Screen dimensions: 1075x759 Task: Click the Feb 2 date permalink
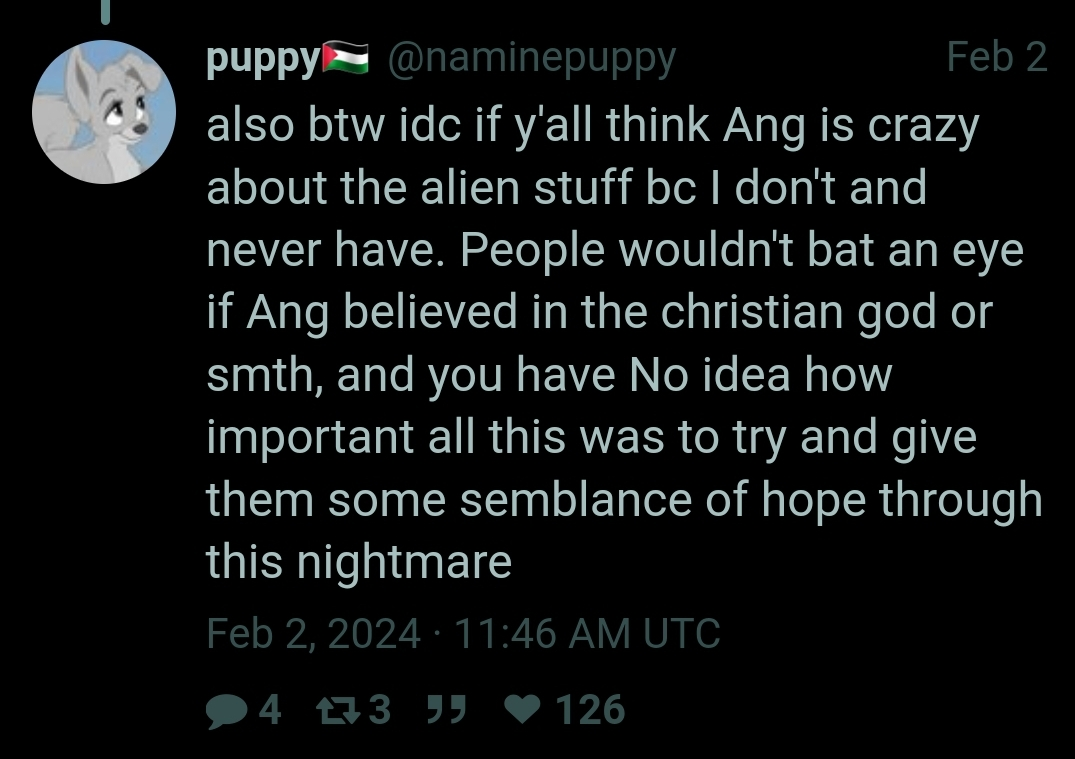[x=997, y=57]
